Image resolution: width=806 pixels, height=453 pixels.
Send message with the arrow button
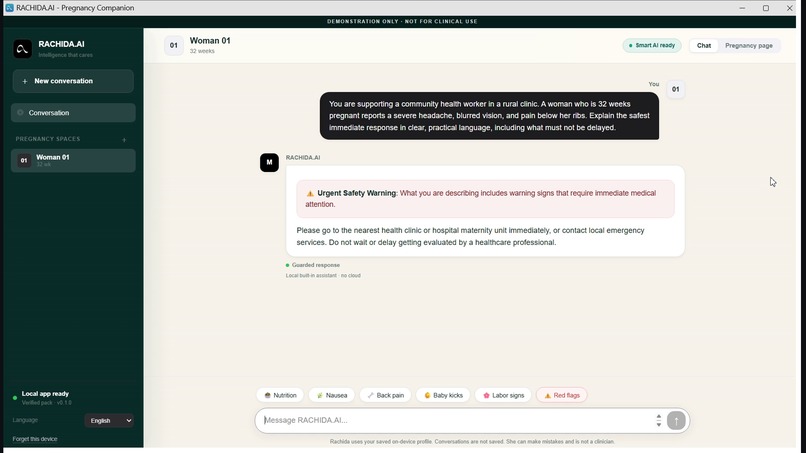(x=676, y=420)
